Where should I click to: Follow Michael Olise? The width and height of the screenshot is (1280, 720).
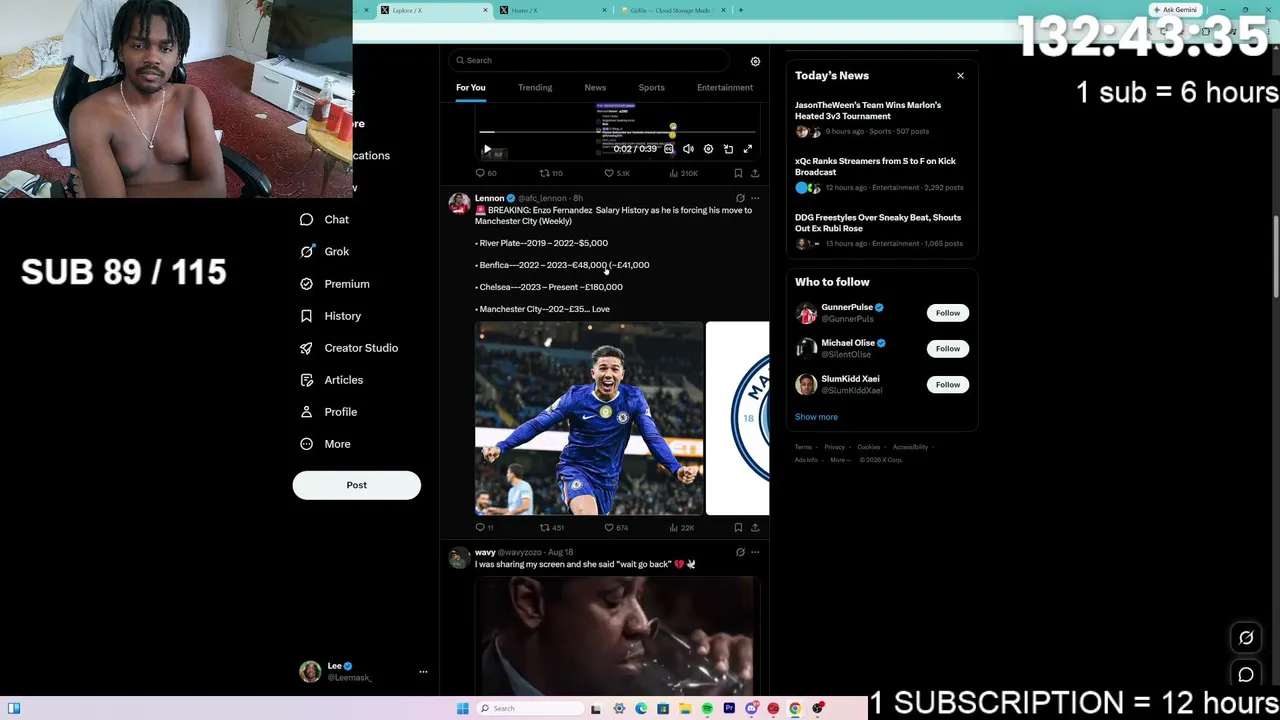[948, 349]
